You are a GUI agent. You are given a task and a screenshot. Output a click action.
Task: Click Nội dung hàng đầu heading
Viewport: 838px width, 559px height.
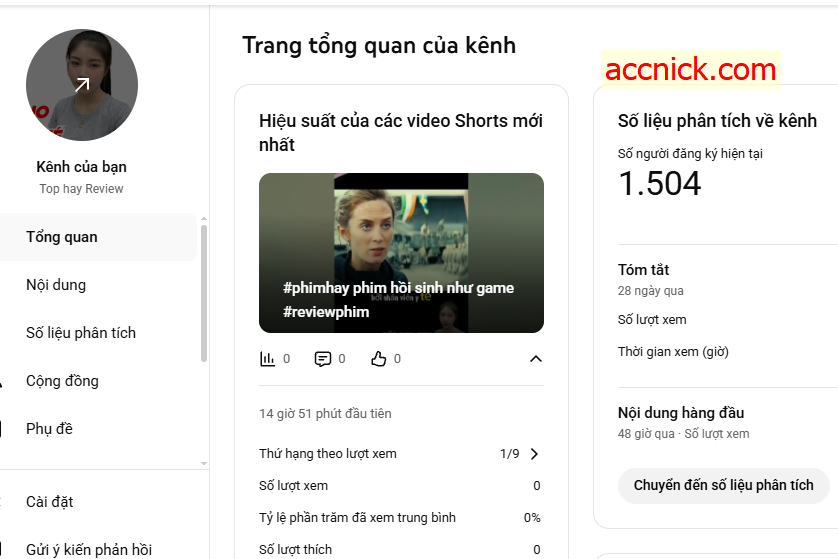681,413
